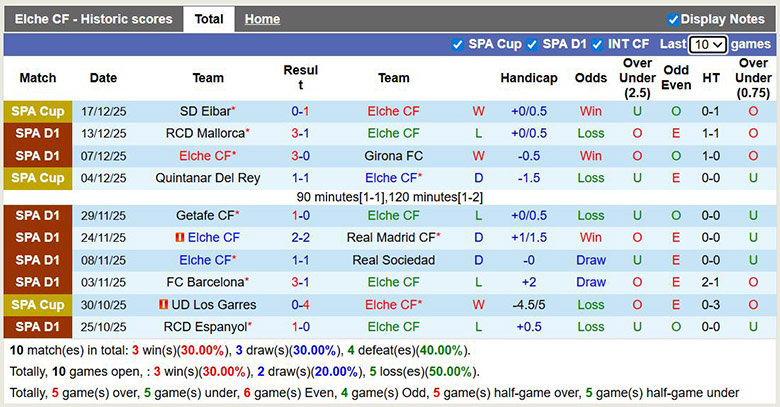
Task: Uncheck the SPA Cup filter checkbox
Action: [458, 44]
